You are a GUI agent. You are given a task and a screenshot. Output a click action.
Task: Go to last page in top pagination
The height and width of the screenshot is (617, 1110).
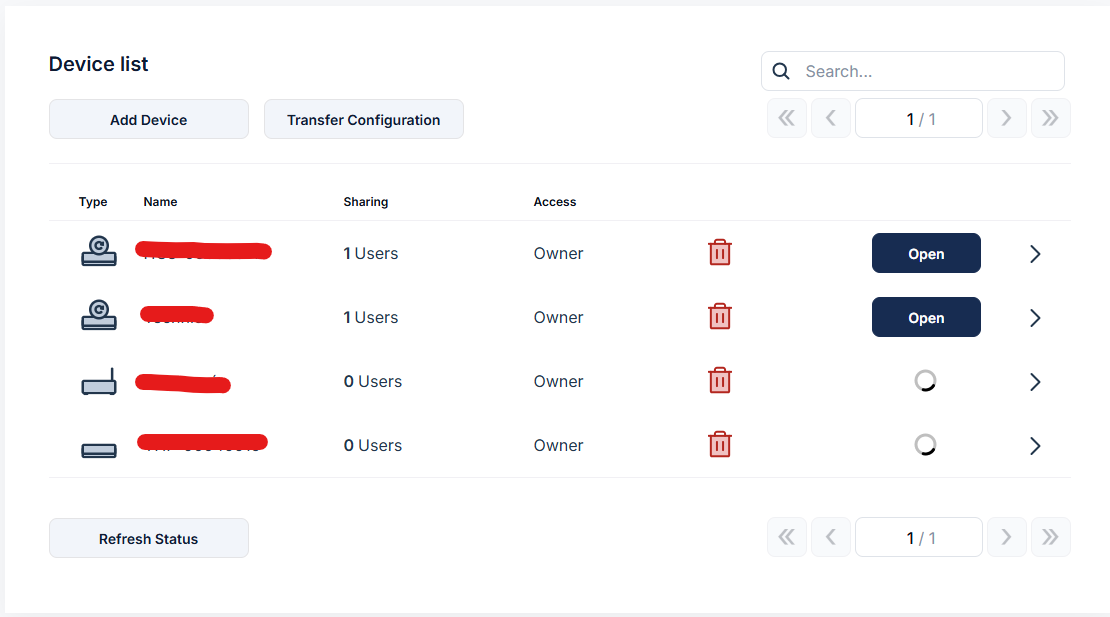[1051, 118]
